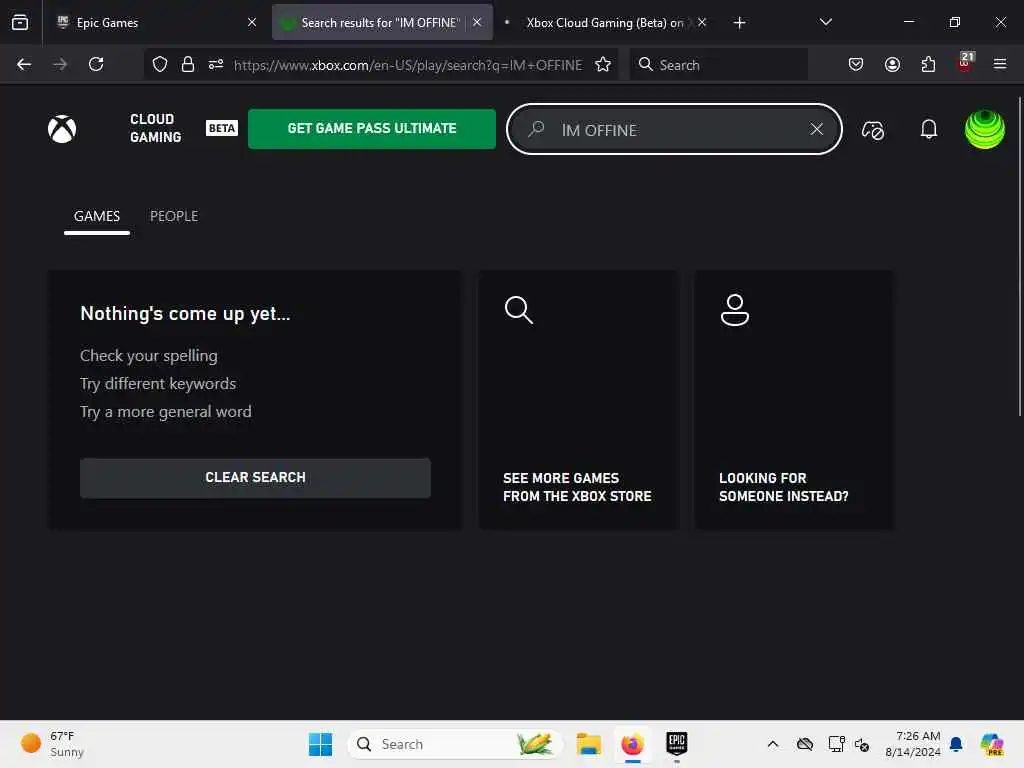Click the 'Nothing's come up yet...' heading
Image resolution: width=1024 pixels, height=768 pixels.
tap(185, 314)
